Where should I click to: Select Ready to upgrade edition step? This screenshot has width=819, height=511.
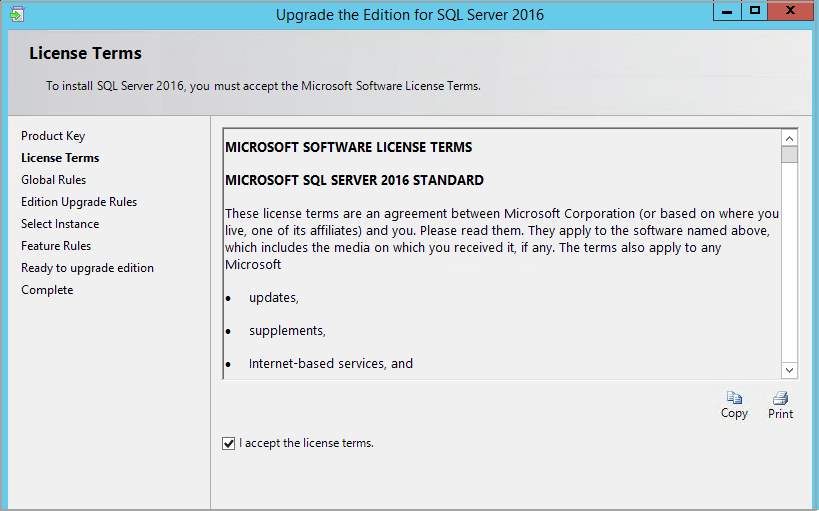[87, 268]
